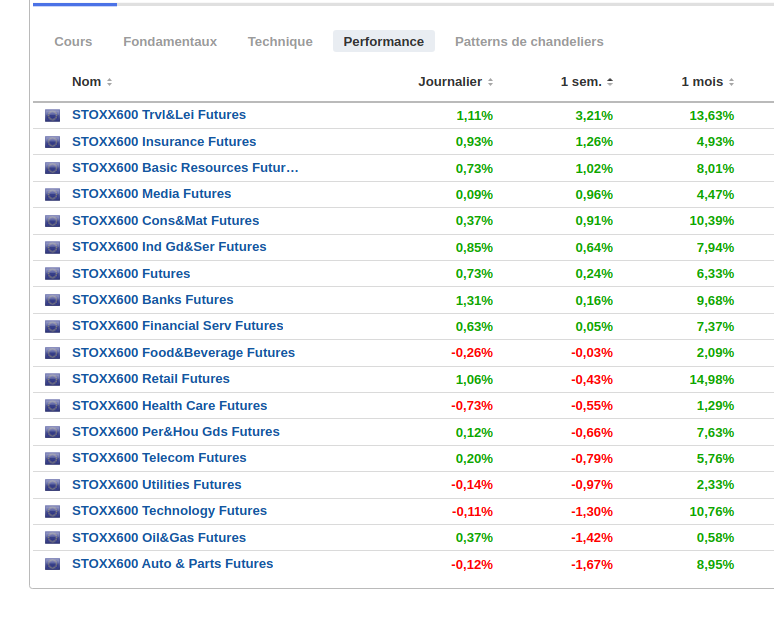Click the flag icon beside STOXX600 Telecom Futures

click(x=52, y=459)
